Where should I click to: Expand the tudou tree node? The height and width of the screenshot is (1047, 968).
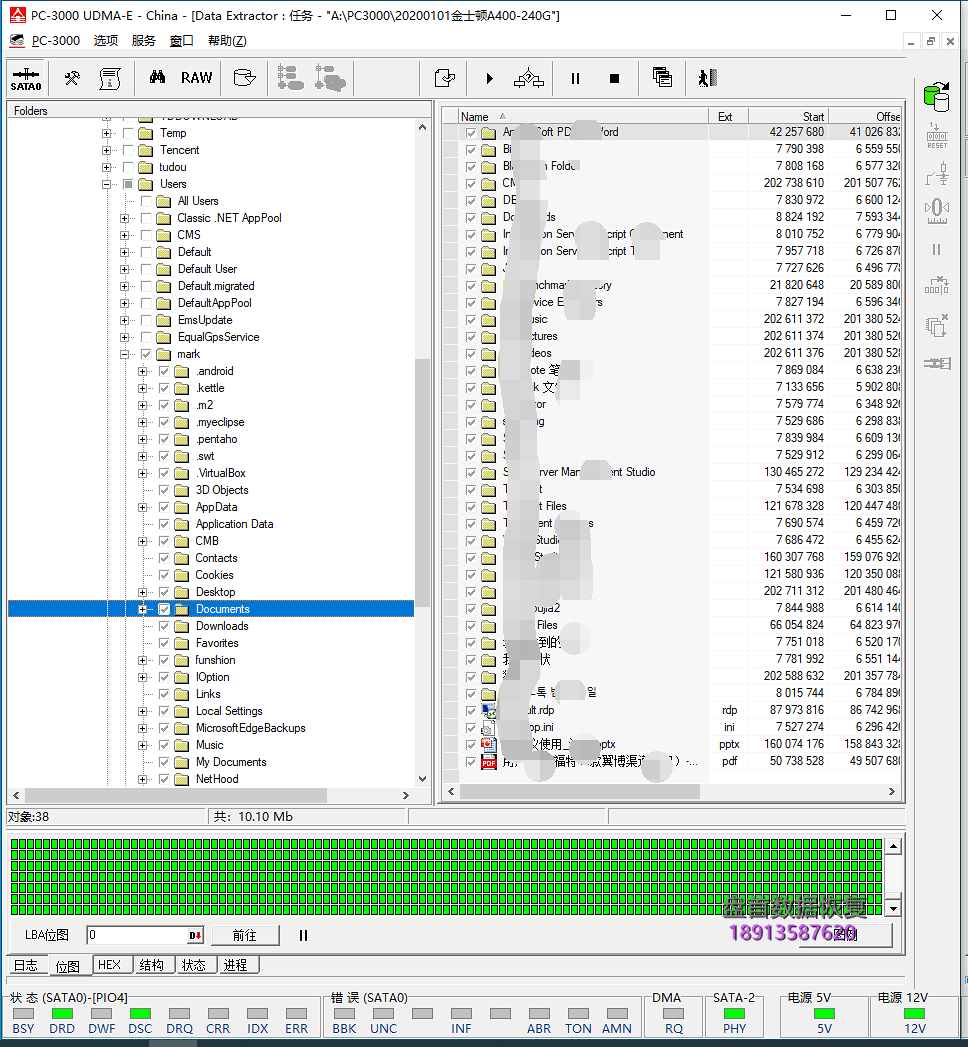pos(106,167)
